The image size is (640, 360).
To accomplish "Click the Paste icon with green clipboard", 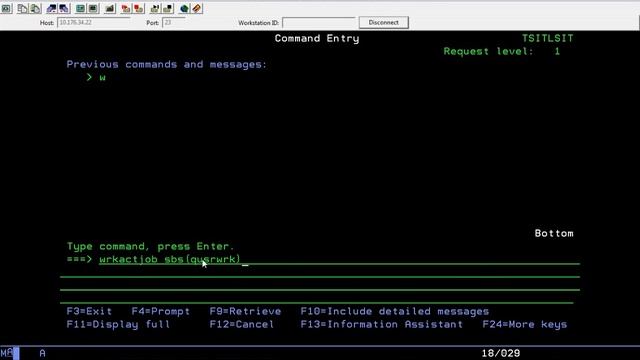I will pyautogui.click(x=36, y=8).
